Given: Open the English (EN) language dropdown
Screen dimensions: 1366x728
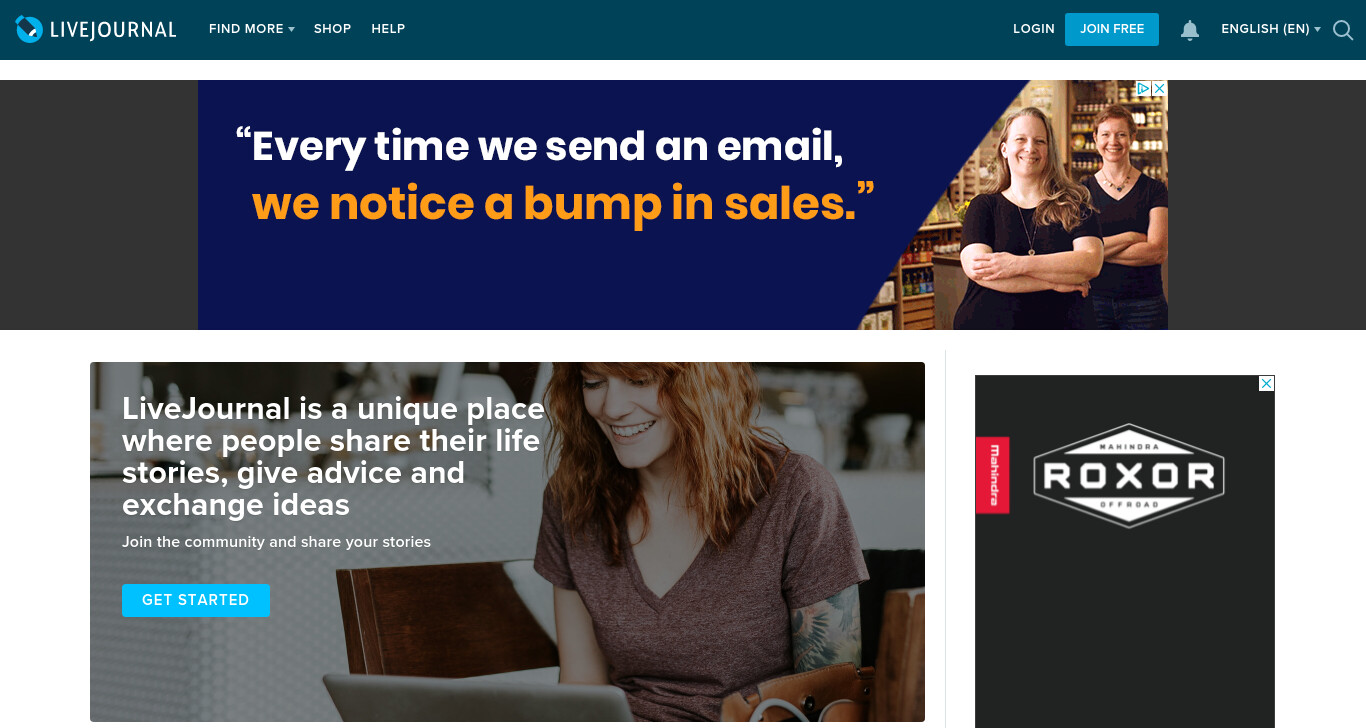Looking at the screenshot, I should point(1271,29).
